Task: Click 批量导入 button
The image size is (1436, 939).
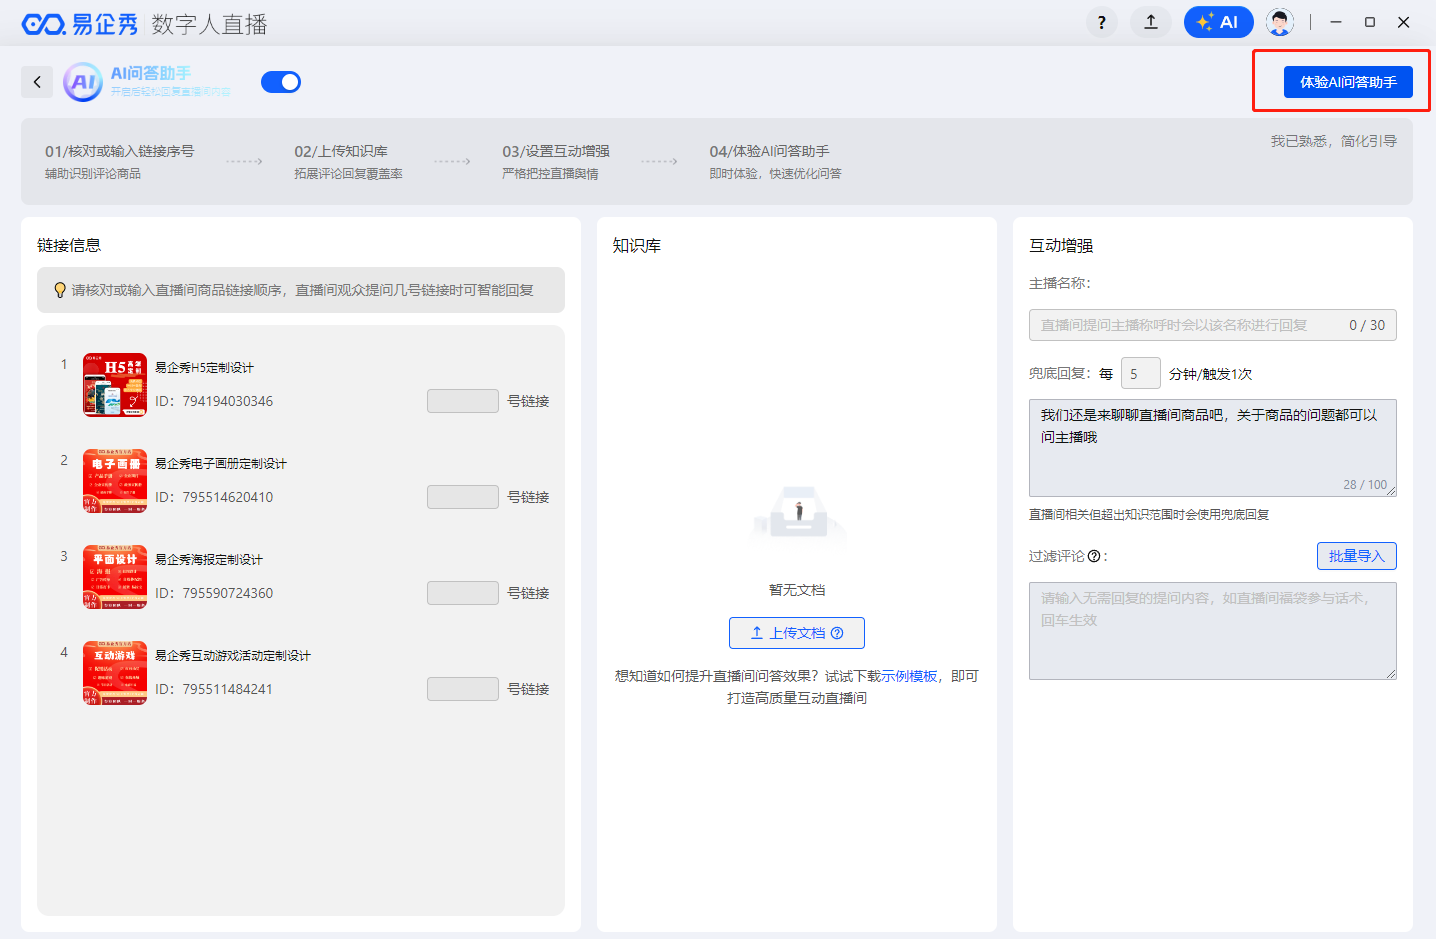Action: point(1356,556)
